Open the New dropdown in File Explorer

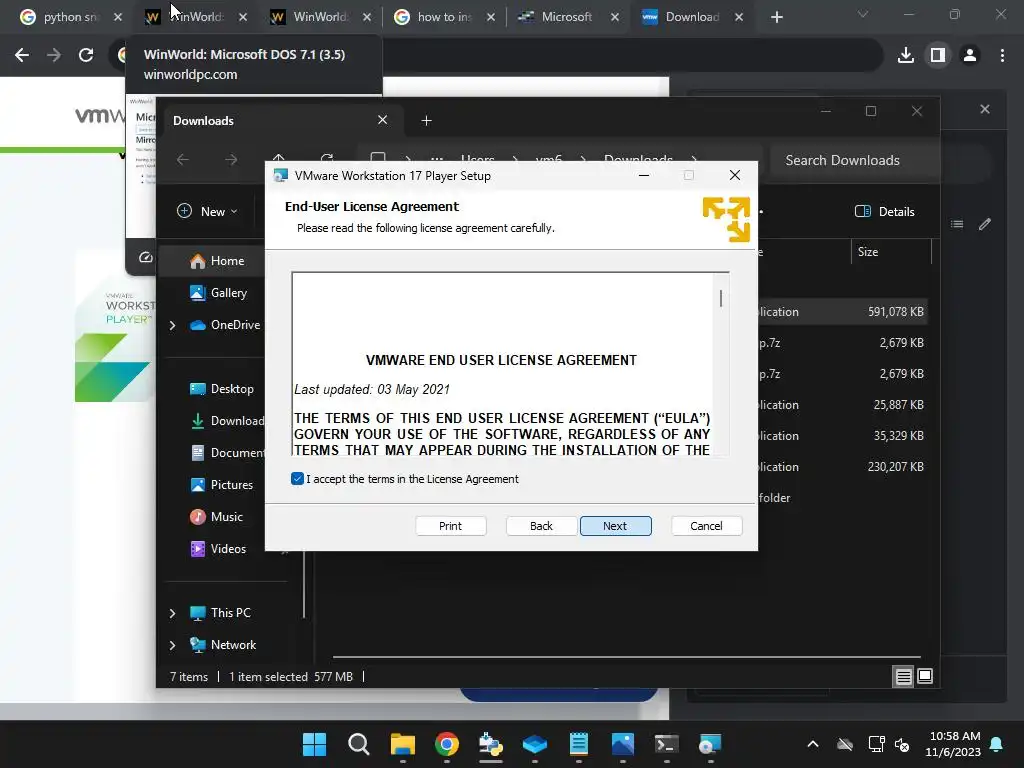point(208,211)
